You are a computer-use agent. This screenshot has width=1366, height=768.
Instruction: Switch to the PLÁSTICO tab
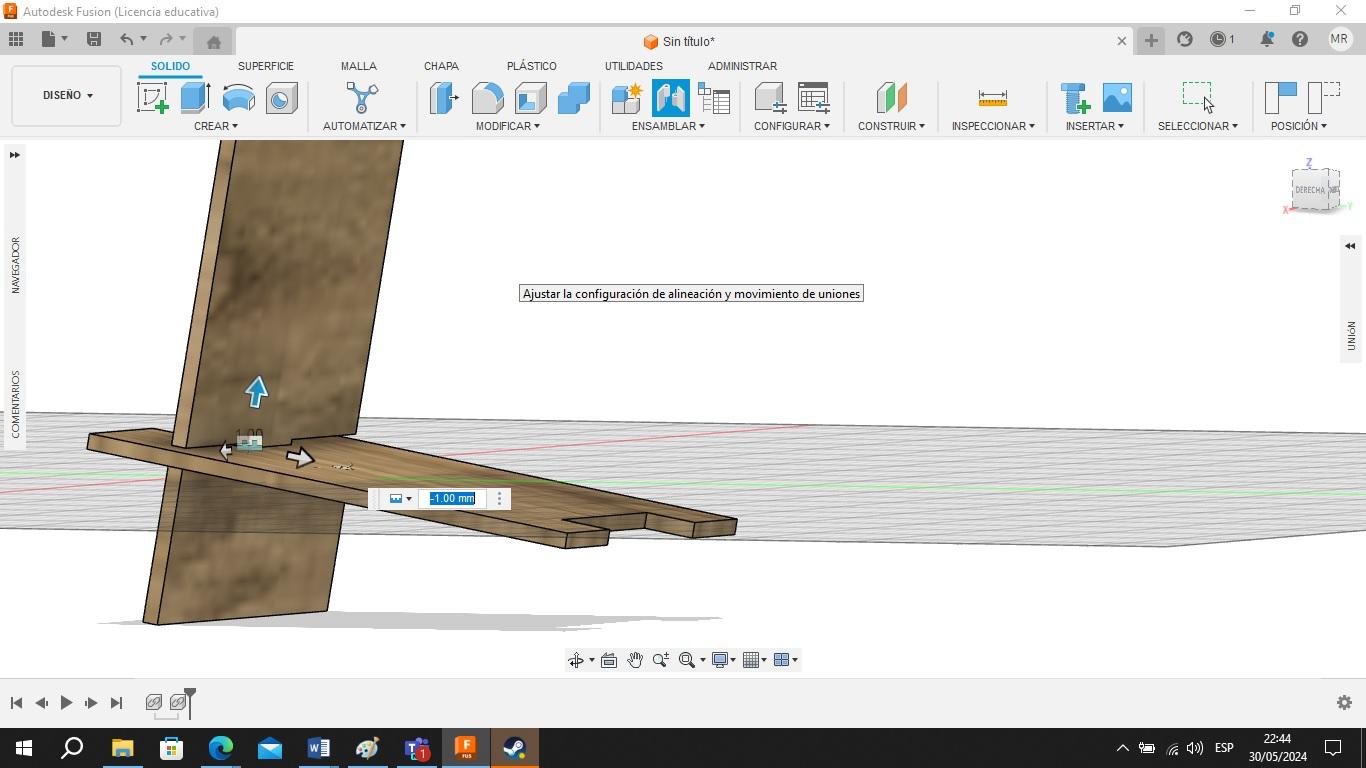532,66
